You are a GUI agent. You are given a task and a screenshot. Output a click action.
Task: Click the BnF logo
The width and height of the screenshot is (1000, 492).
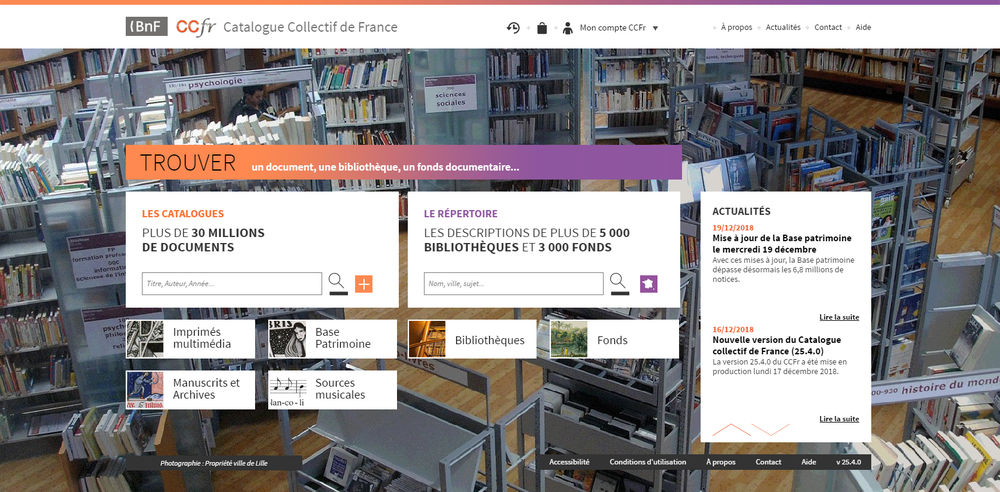click(146, 27)
